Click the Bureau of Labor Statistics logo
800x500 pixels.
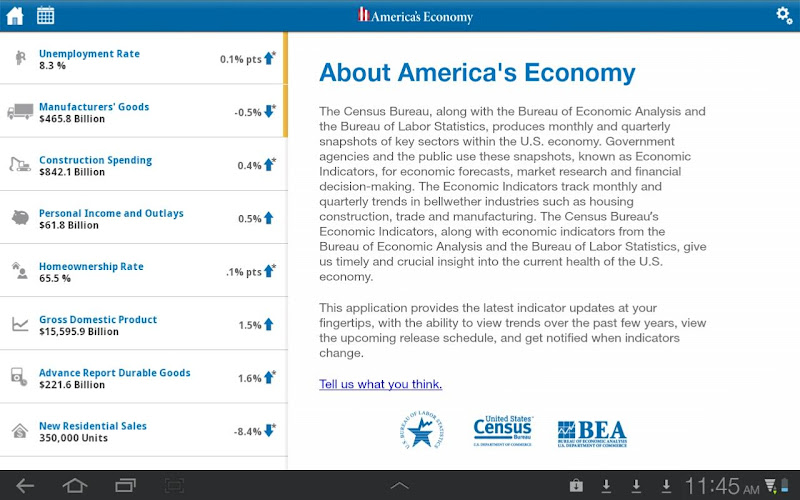pos(421,431)
